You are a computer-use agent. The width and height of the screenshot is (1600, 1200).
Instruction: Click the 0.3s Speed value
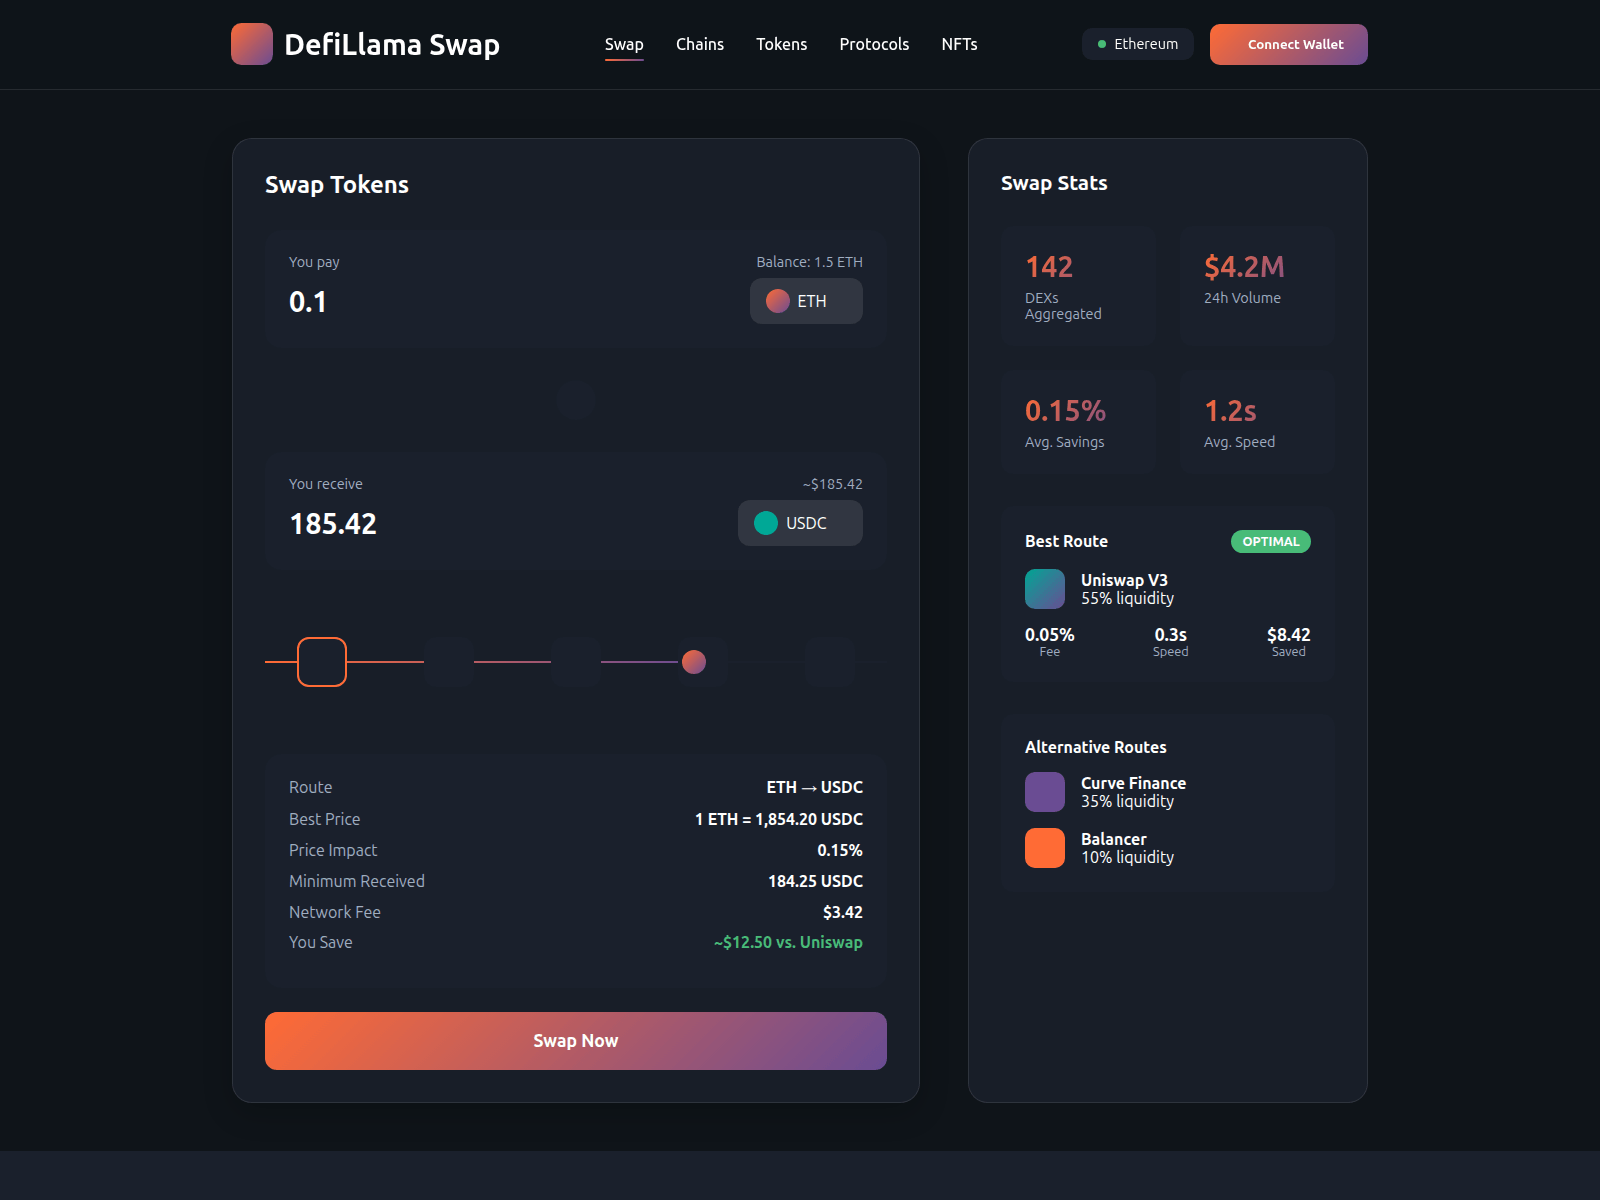click(1171, 635)
